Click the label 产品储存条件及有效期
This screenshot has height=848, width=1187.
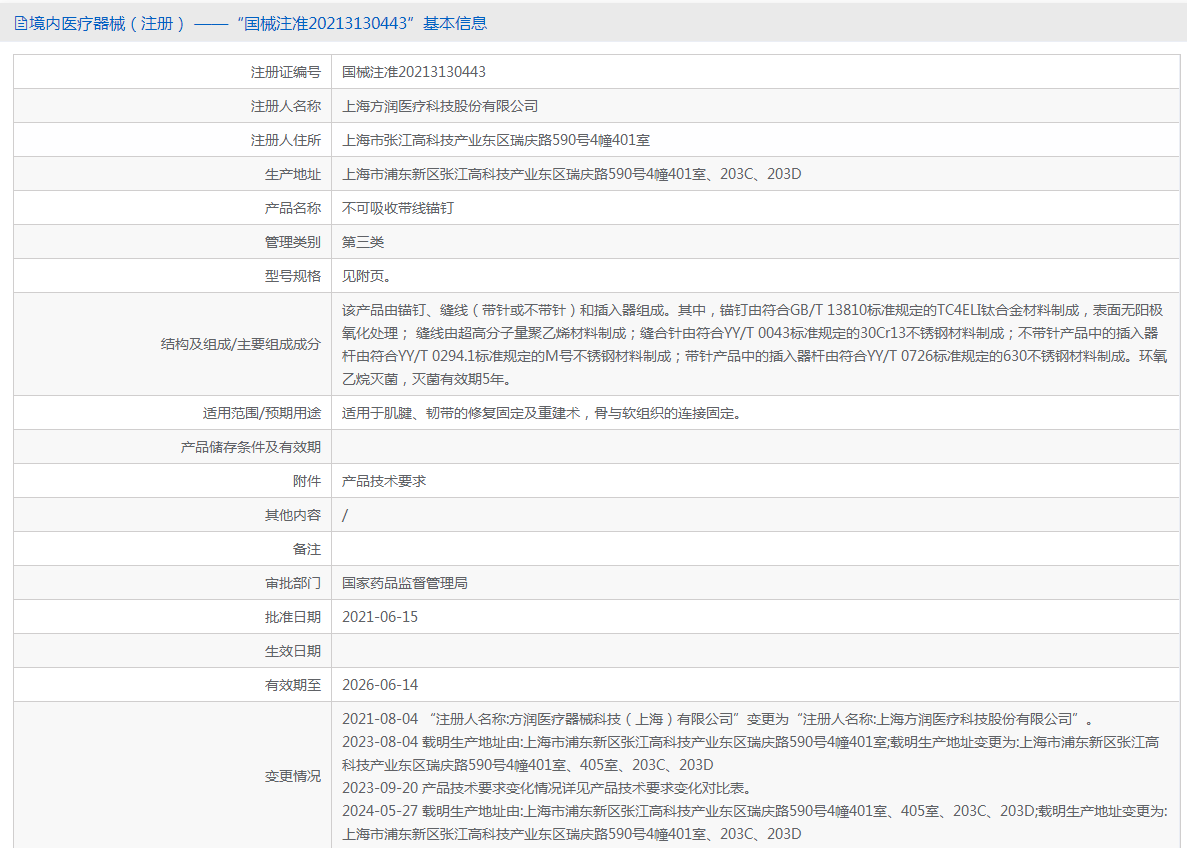click(x=251, y=447)
